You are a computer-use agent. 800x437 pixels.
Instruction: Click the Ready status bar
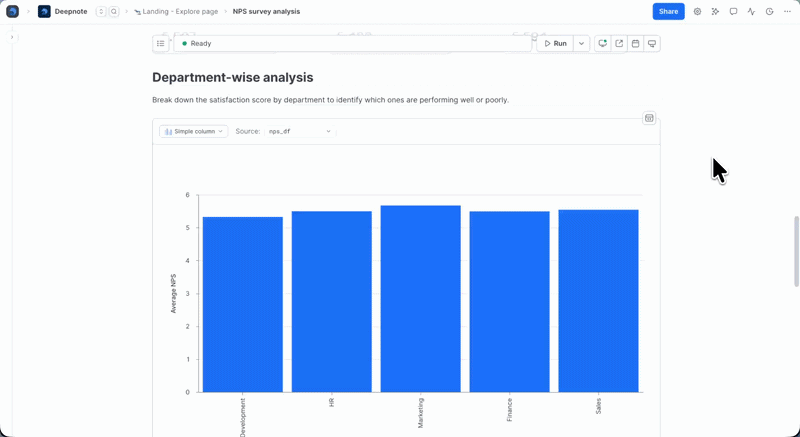click(353, 43)
